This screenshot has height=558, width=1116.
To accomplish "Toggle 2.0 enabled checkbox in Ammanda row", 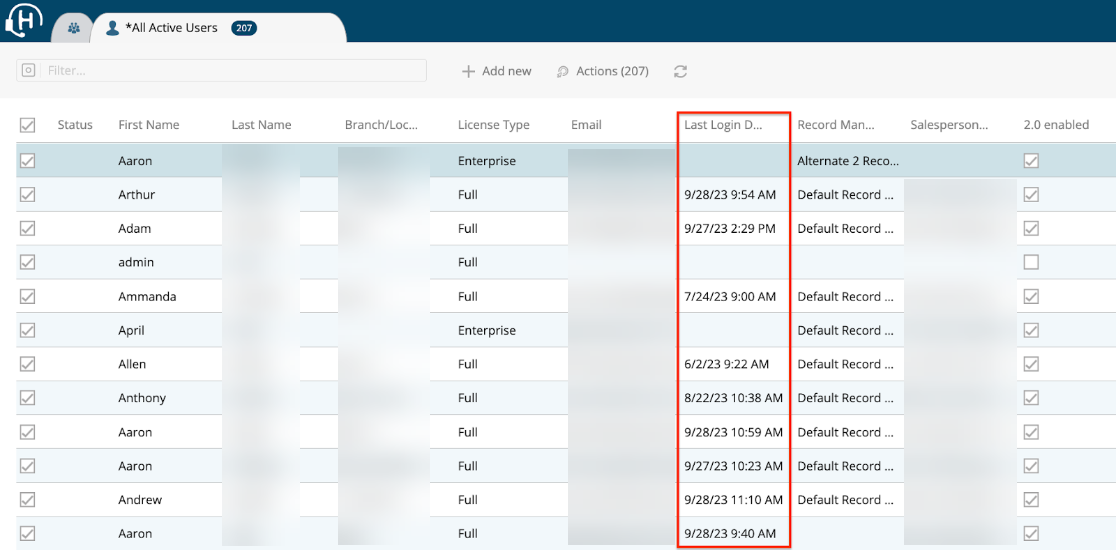I will coord(1031,296).
